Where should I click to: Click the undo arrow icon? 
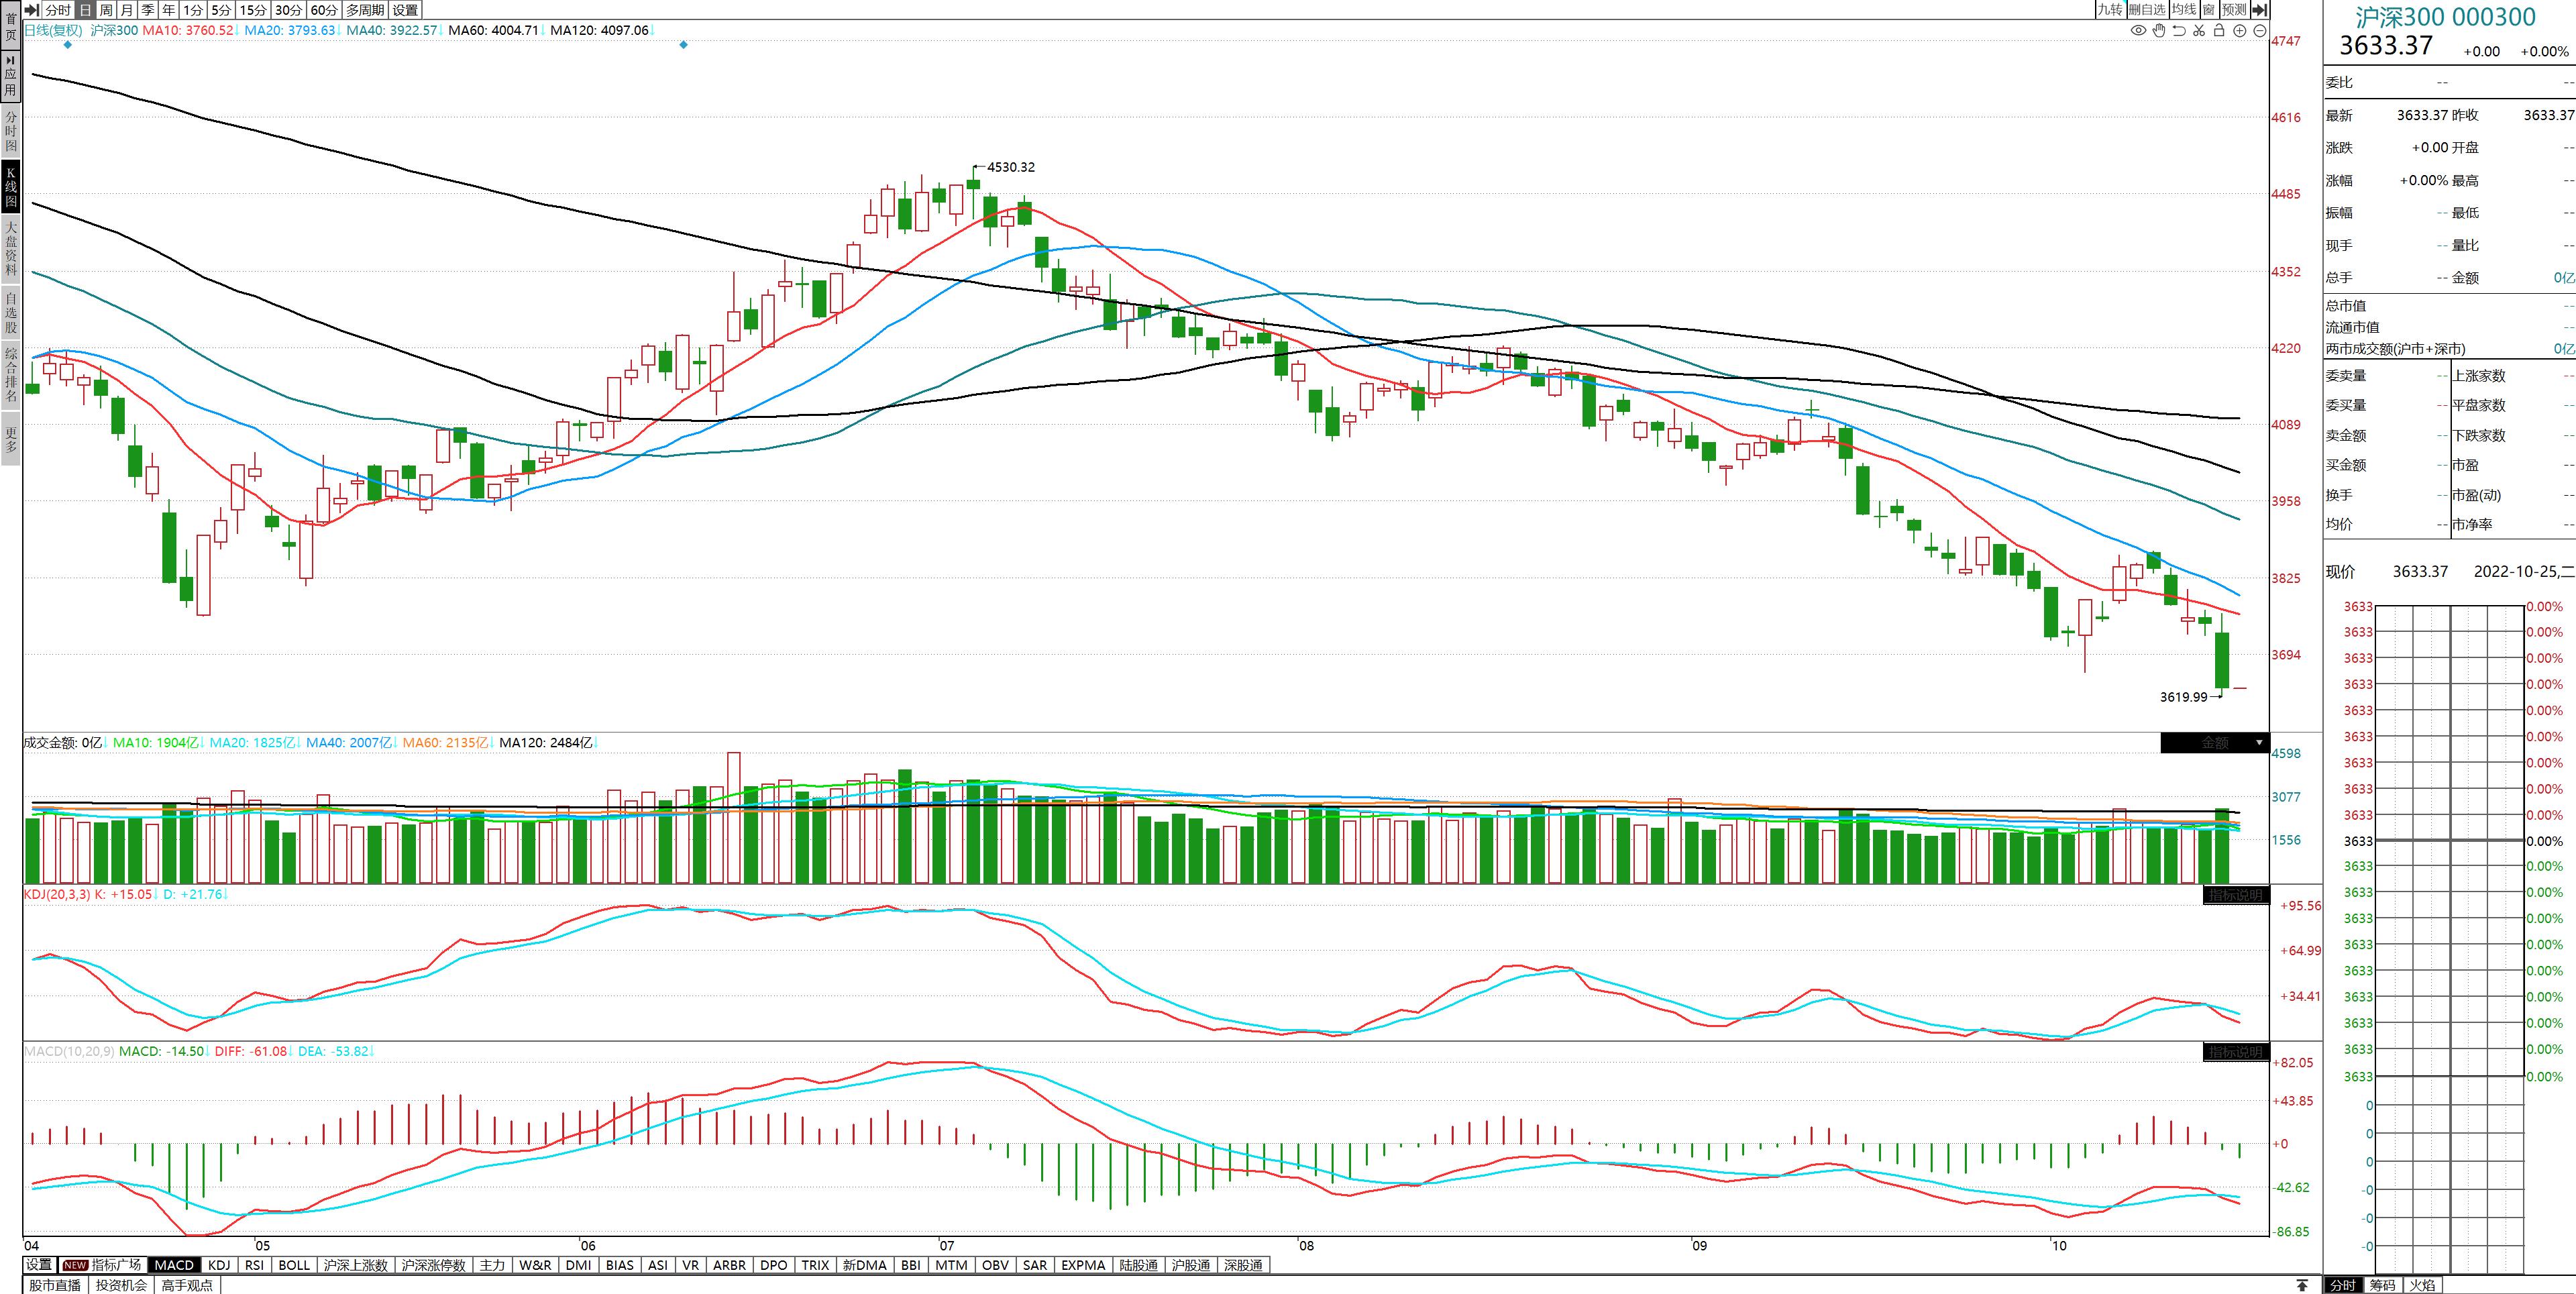coord(2179,31)
